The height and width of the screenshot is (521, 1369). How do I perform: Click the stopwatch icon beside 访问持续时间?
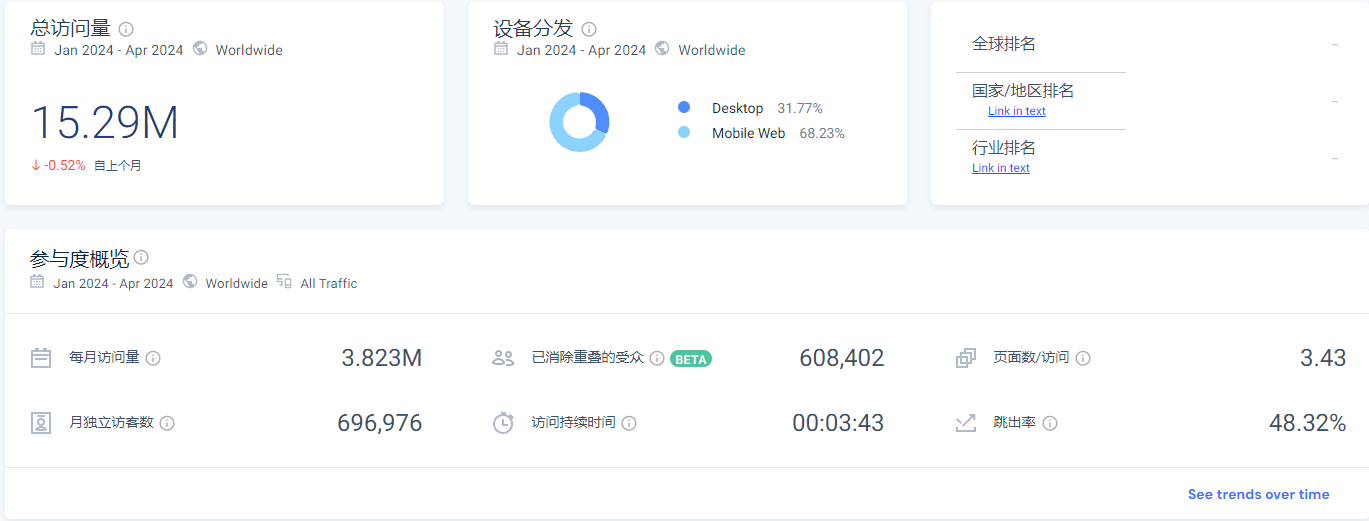pos(503,423)
